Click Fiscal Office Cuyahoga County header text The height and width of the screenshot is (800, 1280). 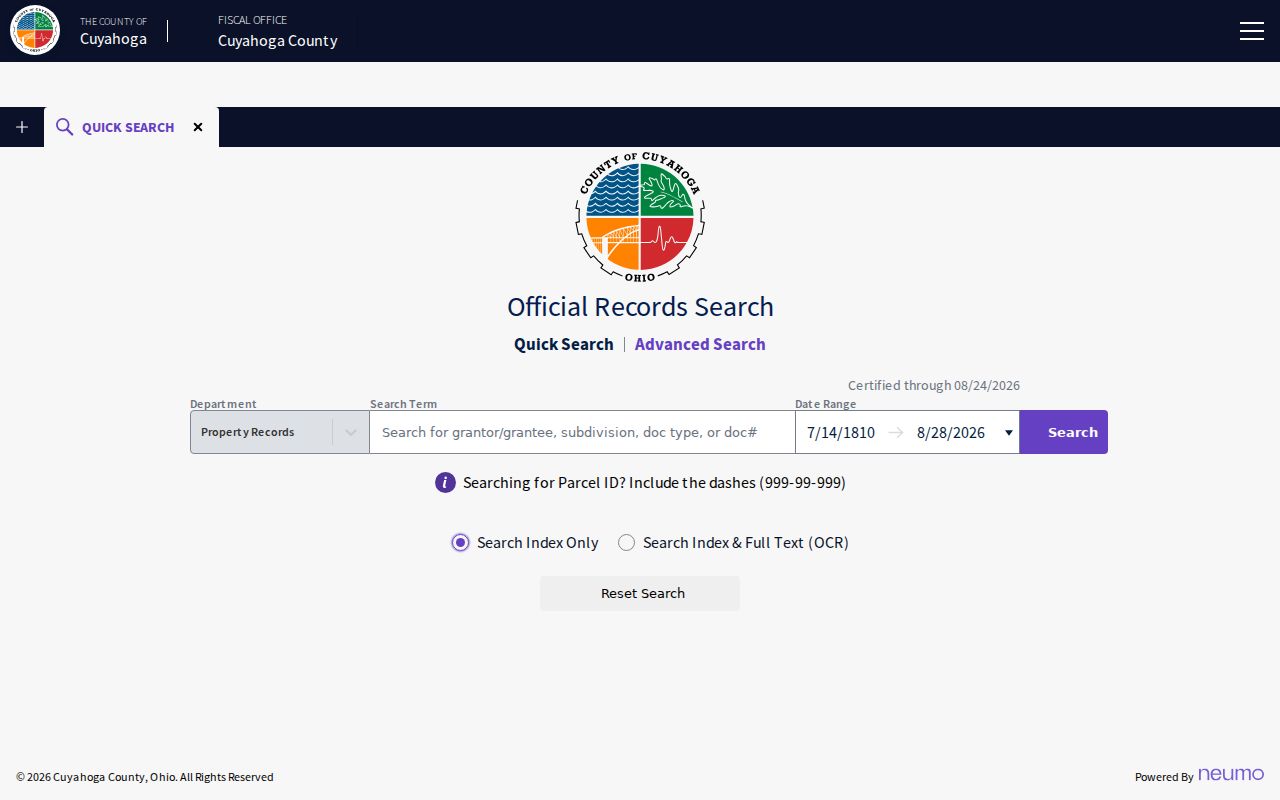click(278, 31)
